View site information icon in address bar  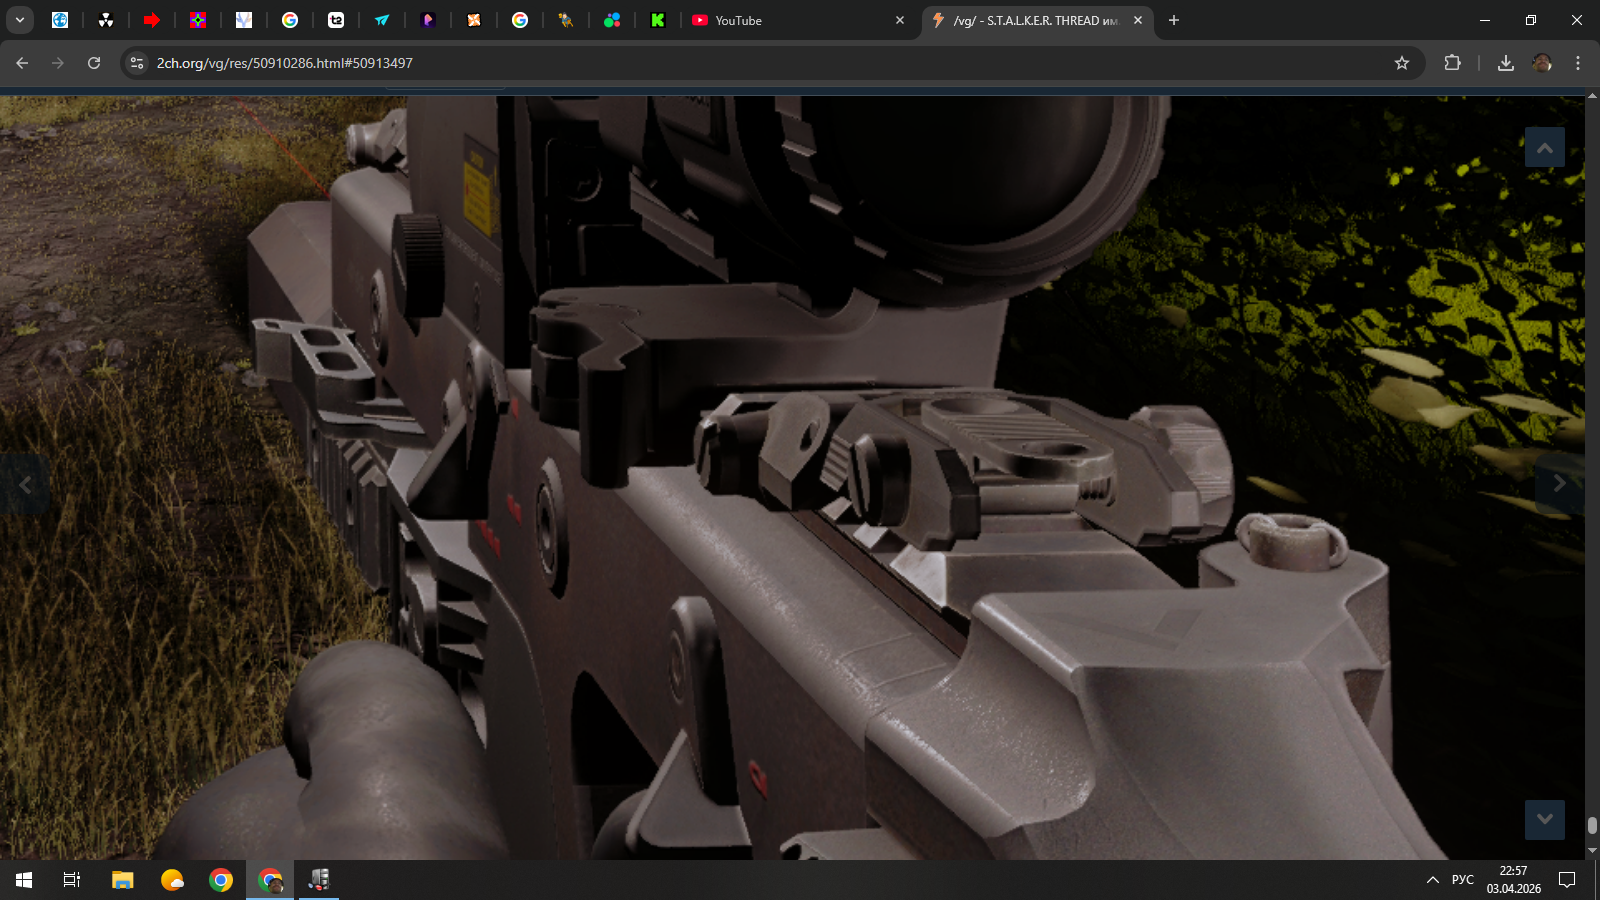pos(138,63)
